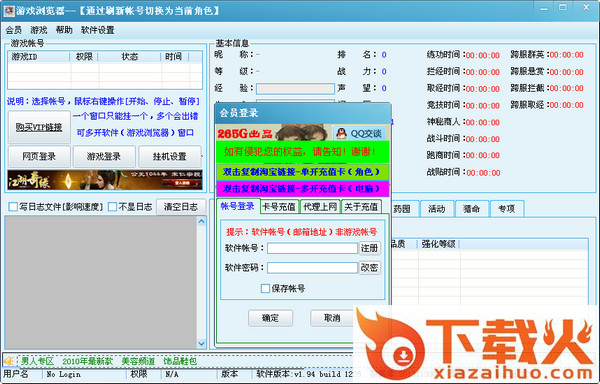Switch to the 帐号登录 tab
600x384 pixels.
coord(238,206)
